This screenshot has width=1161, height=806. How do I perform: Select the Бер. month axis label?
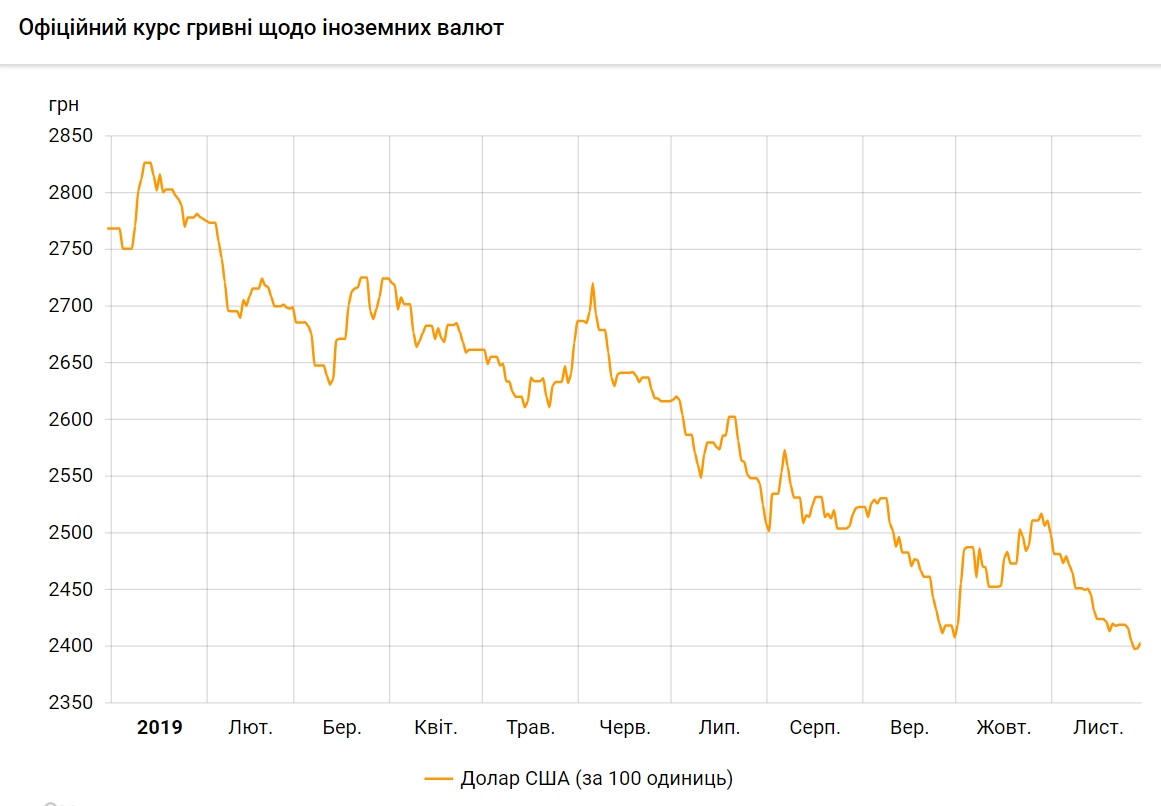pos(342,728)
